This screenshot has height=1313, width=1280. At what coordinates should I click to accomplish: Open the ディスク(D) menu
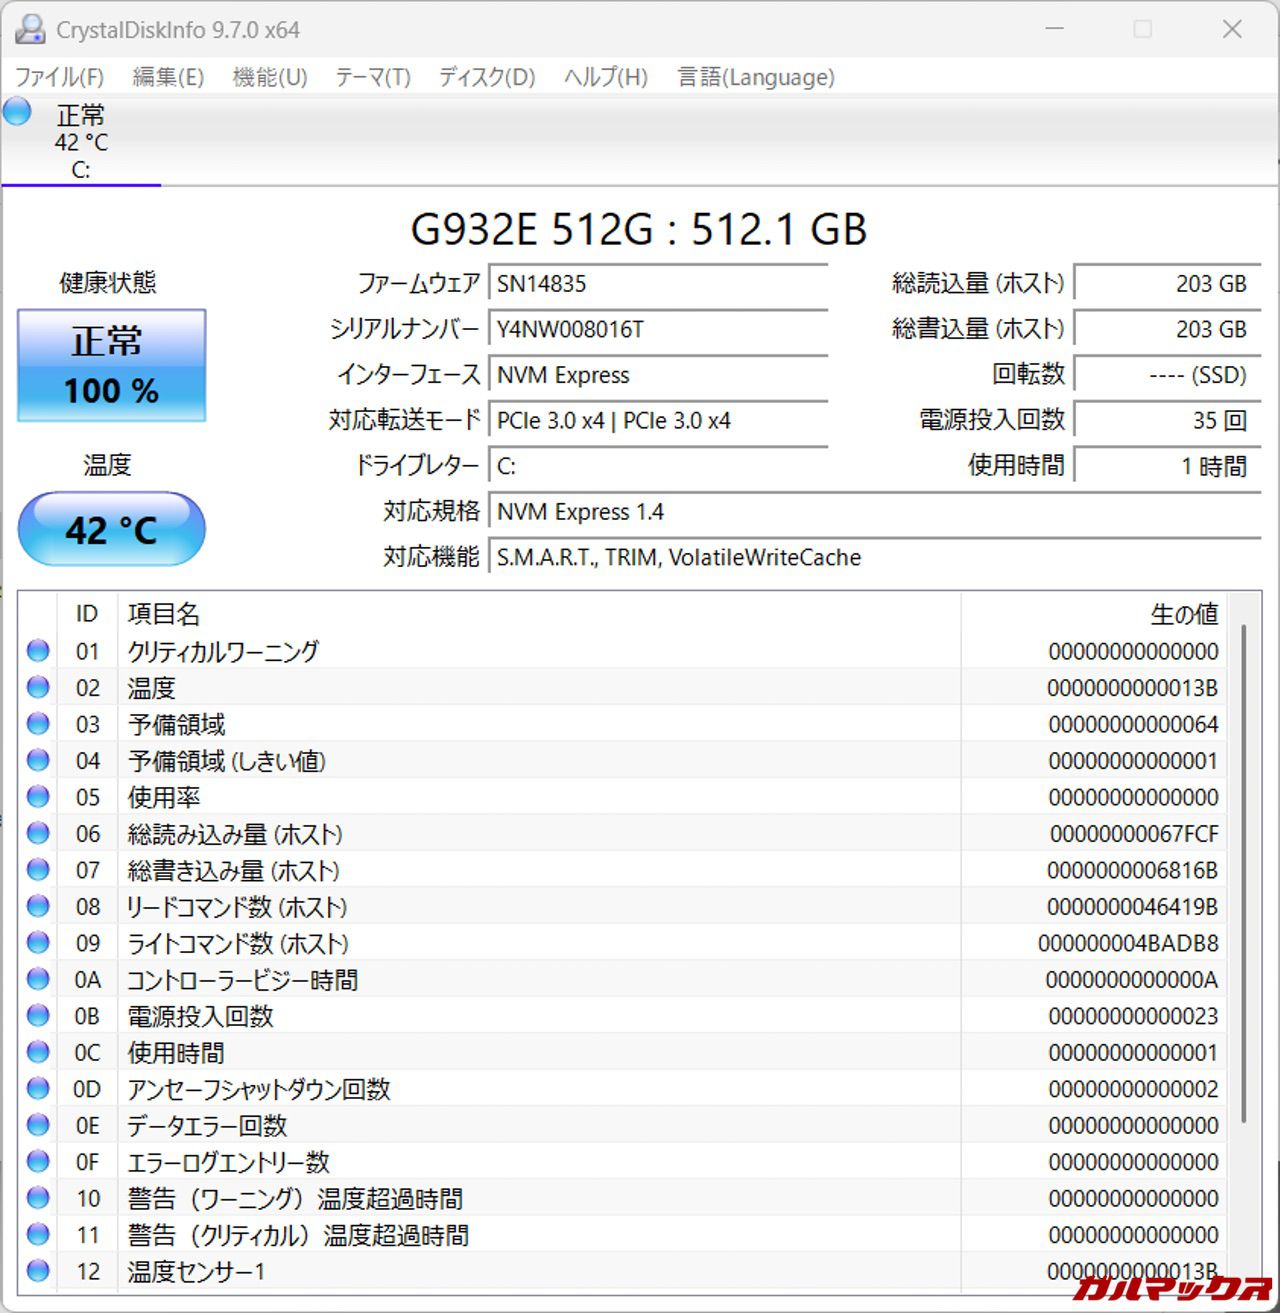(x=487, y=77)
